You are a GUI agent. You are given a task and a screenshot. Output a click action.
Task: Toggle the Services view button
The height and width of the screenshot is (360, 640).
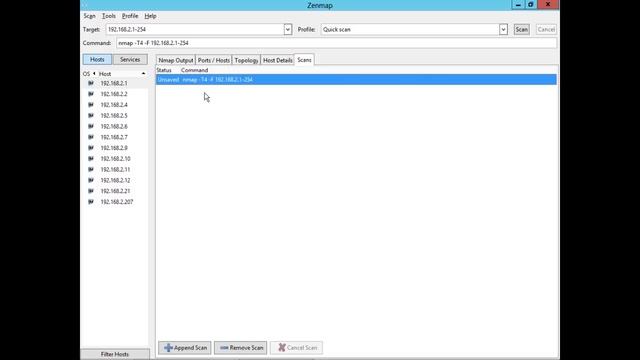coord(130,60)
